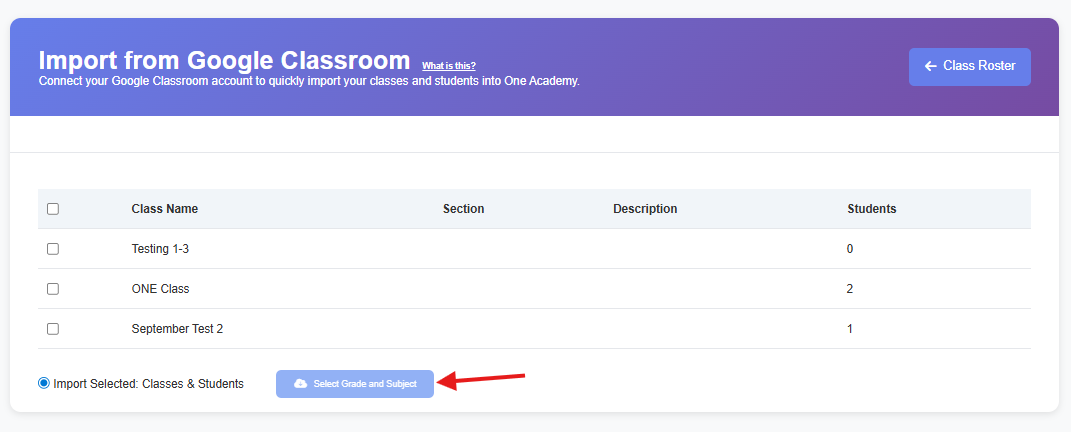Click the Testing 1-3 class name

tap(160, 249)
